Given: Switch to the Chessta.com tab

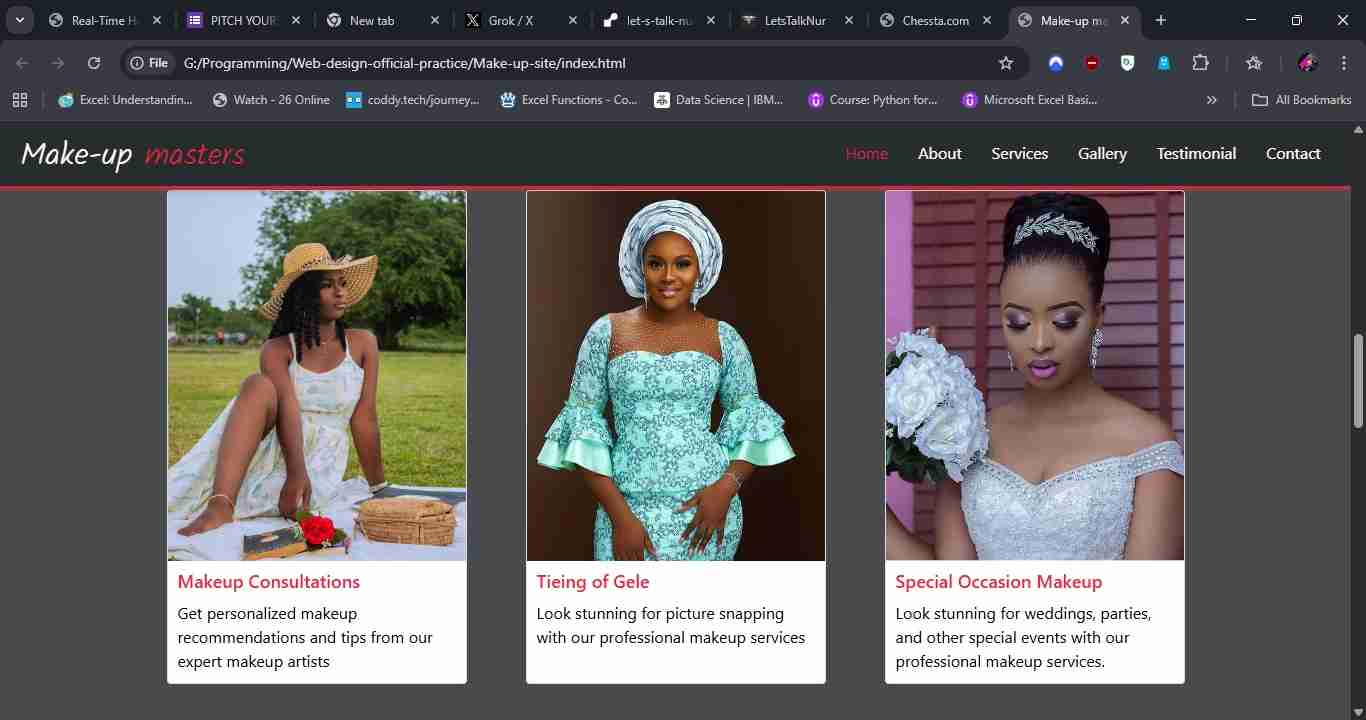Looking at the screenshot, I should coord(934,20).
